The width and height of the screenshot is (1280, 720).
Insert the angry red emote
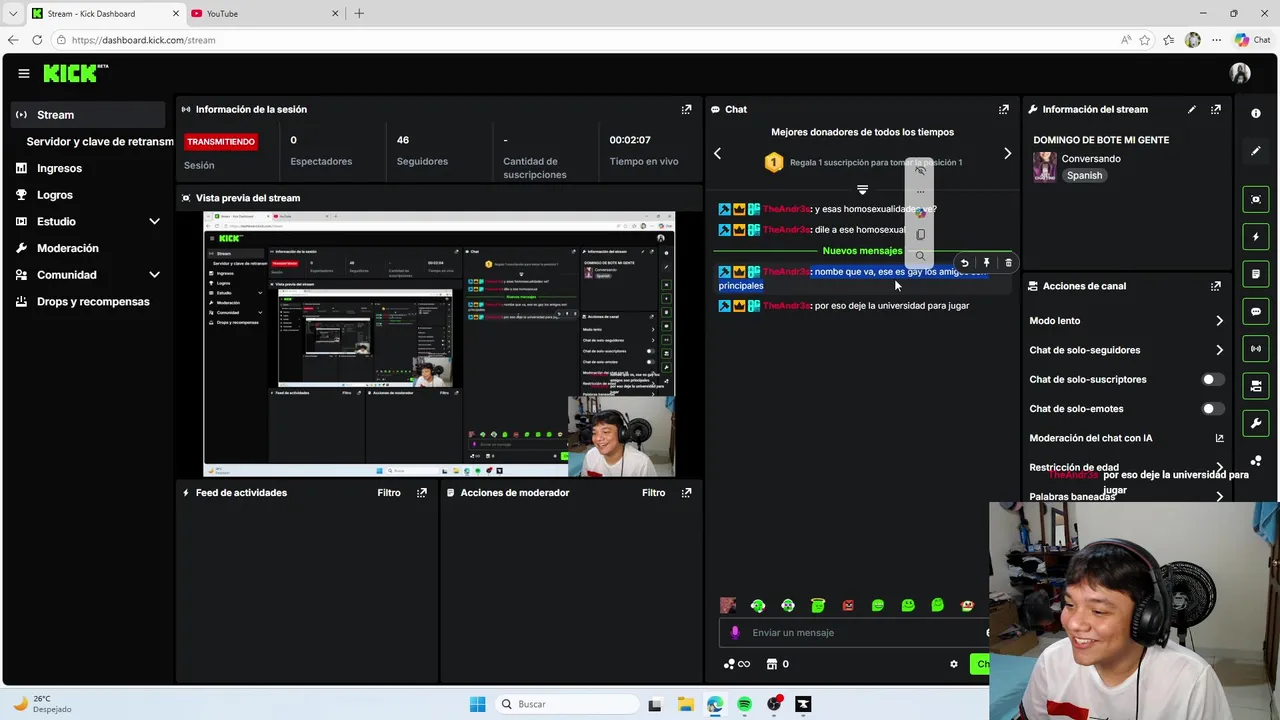(x=848, y=605)
